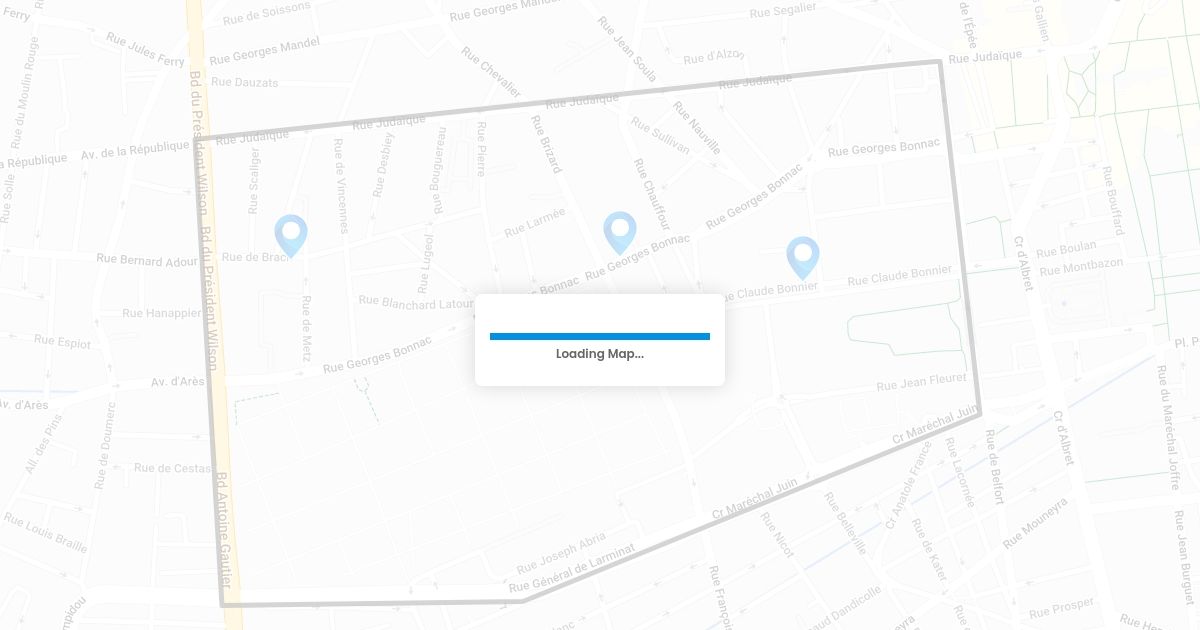This screenshot has width=1200, height=630.
Task: Click the Rue de Cestas label
Action: coord(172,468)
